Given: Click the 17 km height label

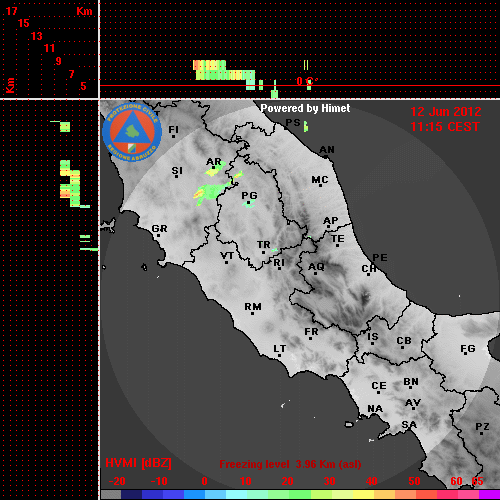Looking at the screenshot, I should pyautogui.click(x=11, y=11).
